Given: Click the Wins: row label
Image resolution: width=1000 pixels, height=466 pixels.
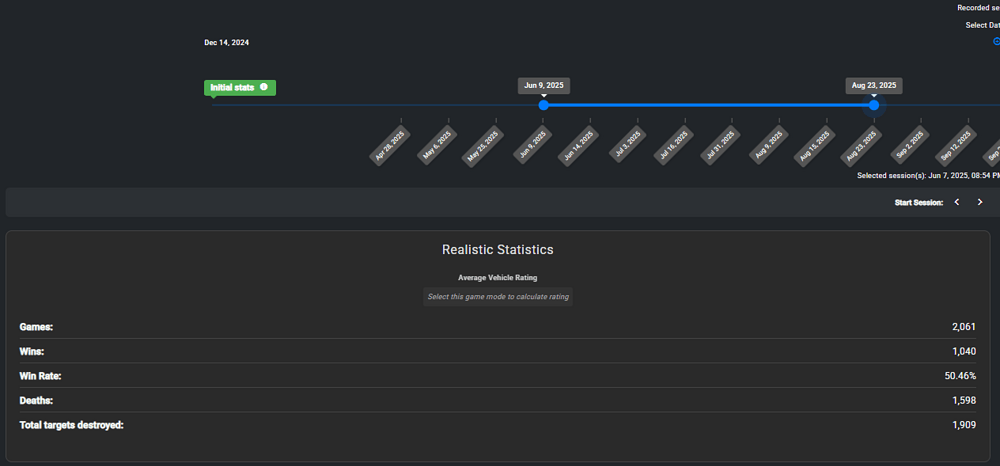Looking at the screenshot, I should [32, 351].
